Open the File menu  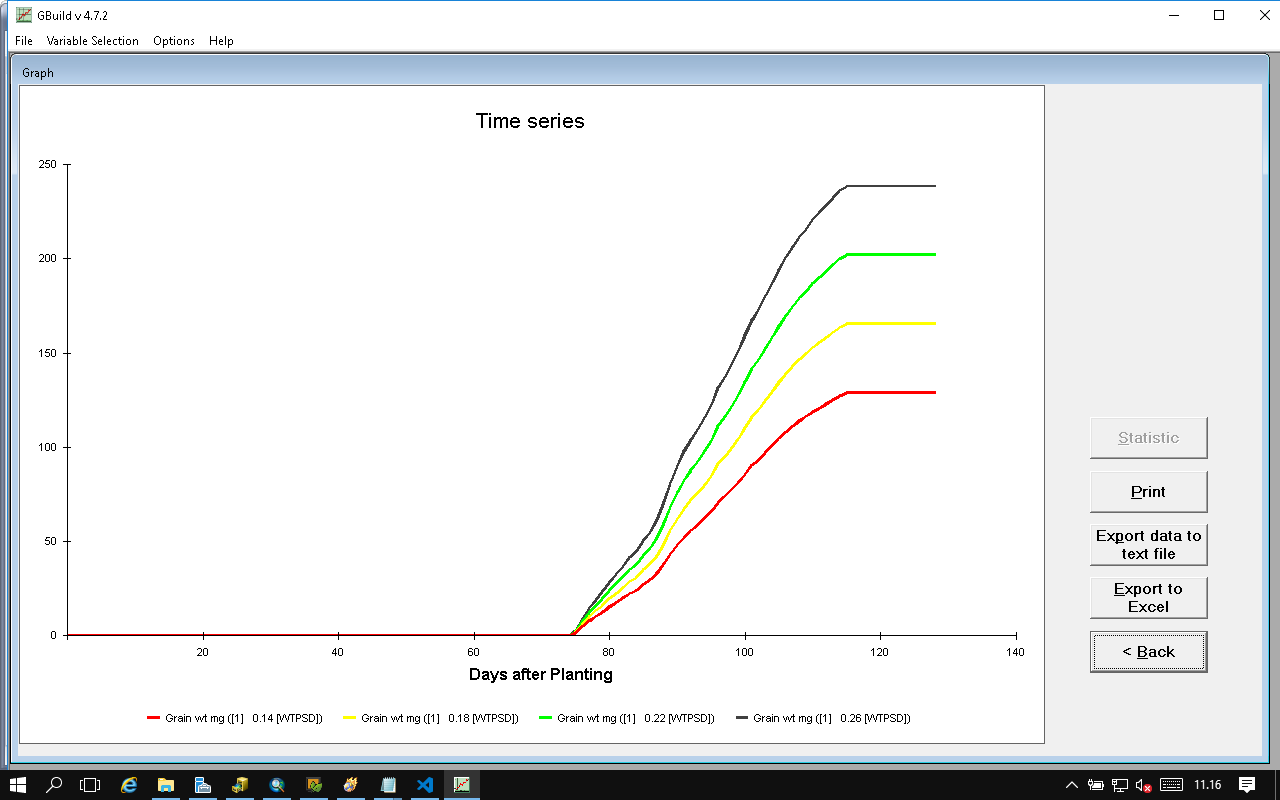24,41
